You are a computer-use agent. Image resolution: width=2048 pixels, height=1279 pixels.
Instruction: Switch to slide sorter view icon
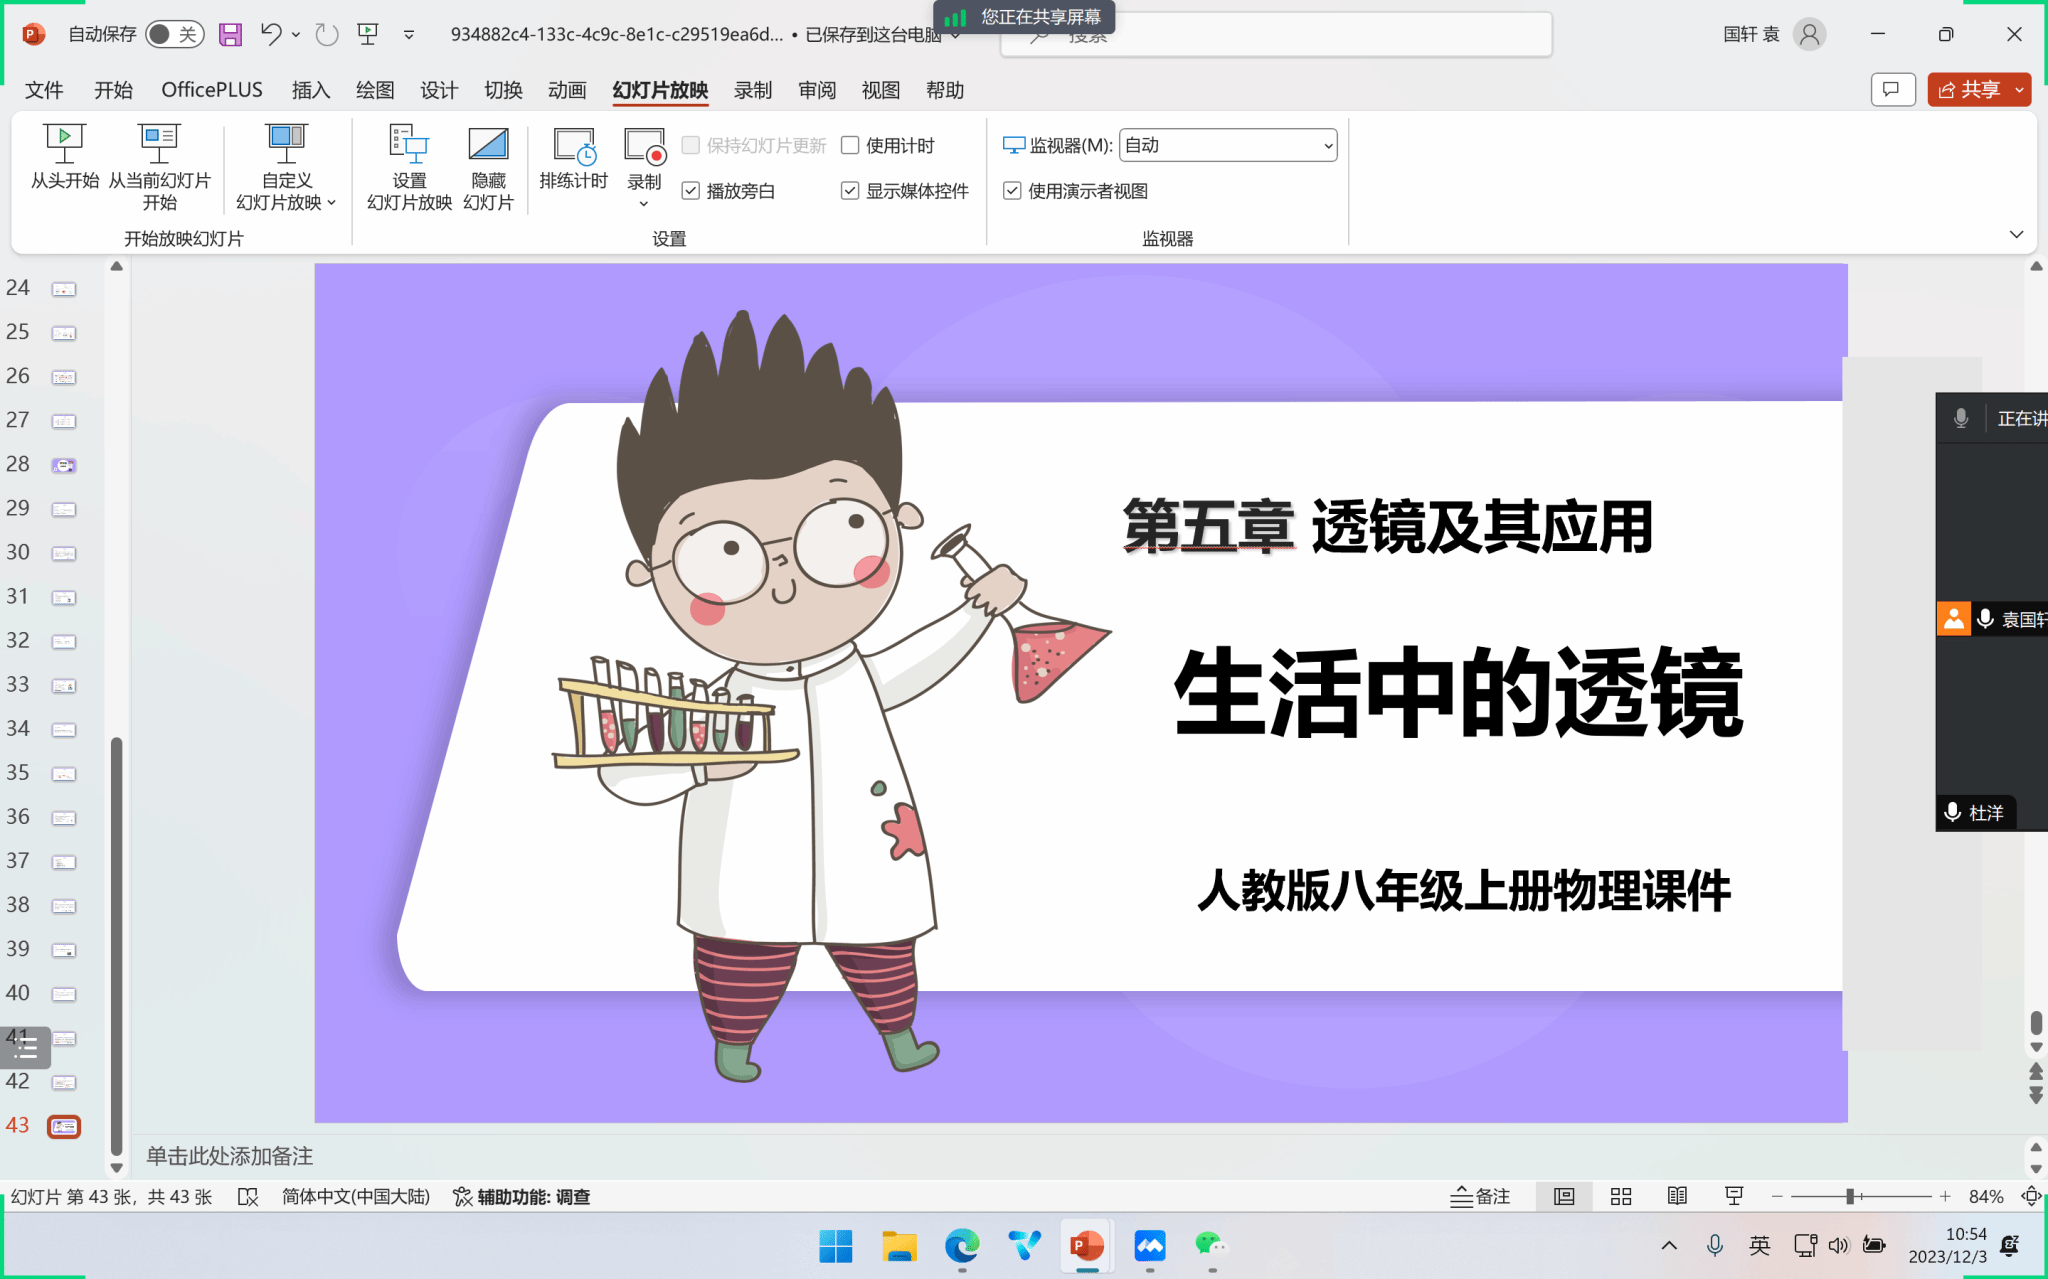[x=1621, y=1196]
